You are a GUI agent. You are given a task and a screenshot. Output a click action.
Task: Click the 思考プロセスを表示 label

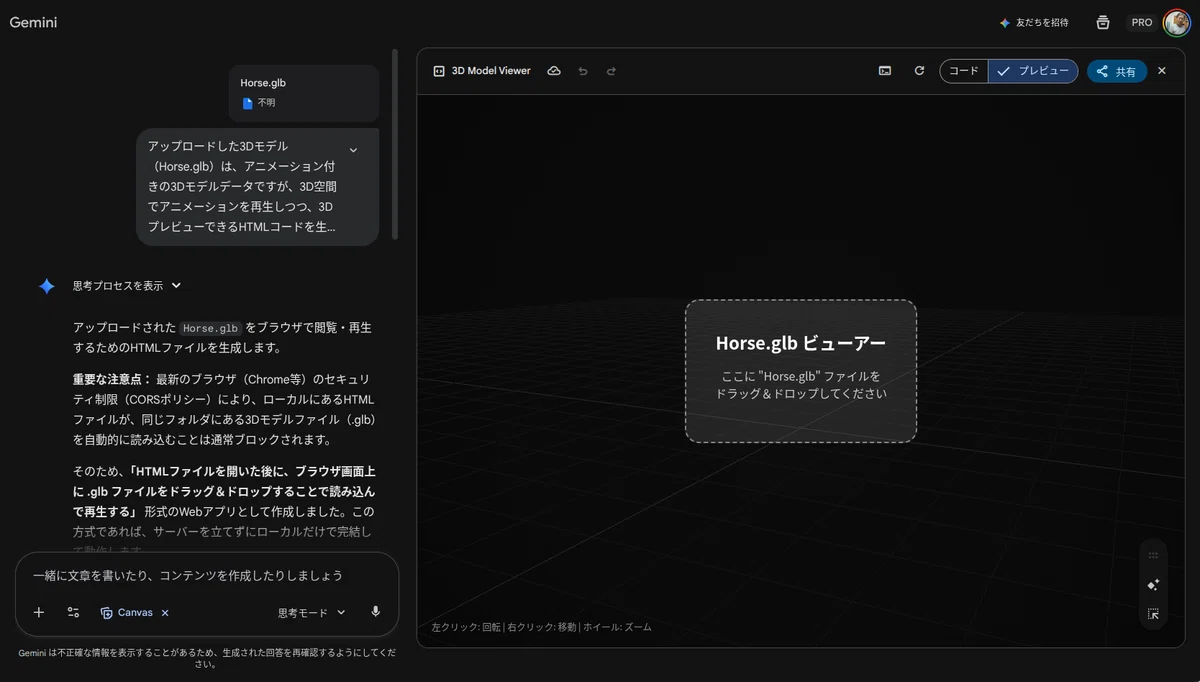(117, 285)
